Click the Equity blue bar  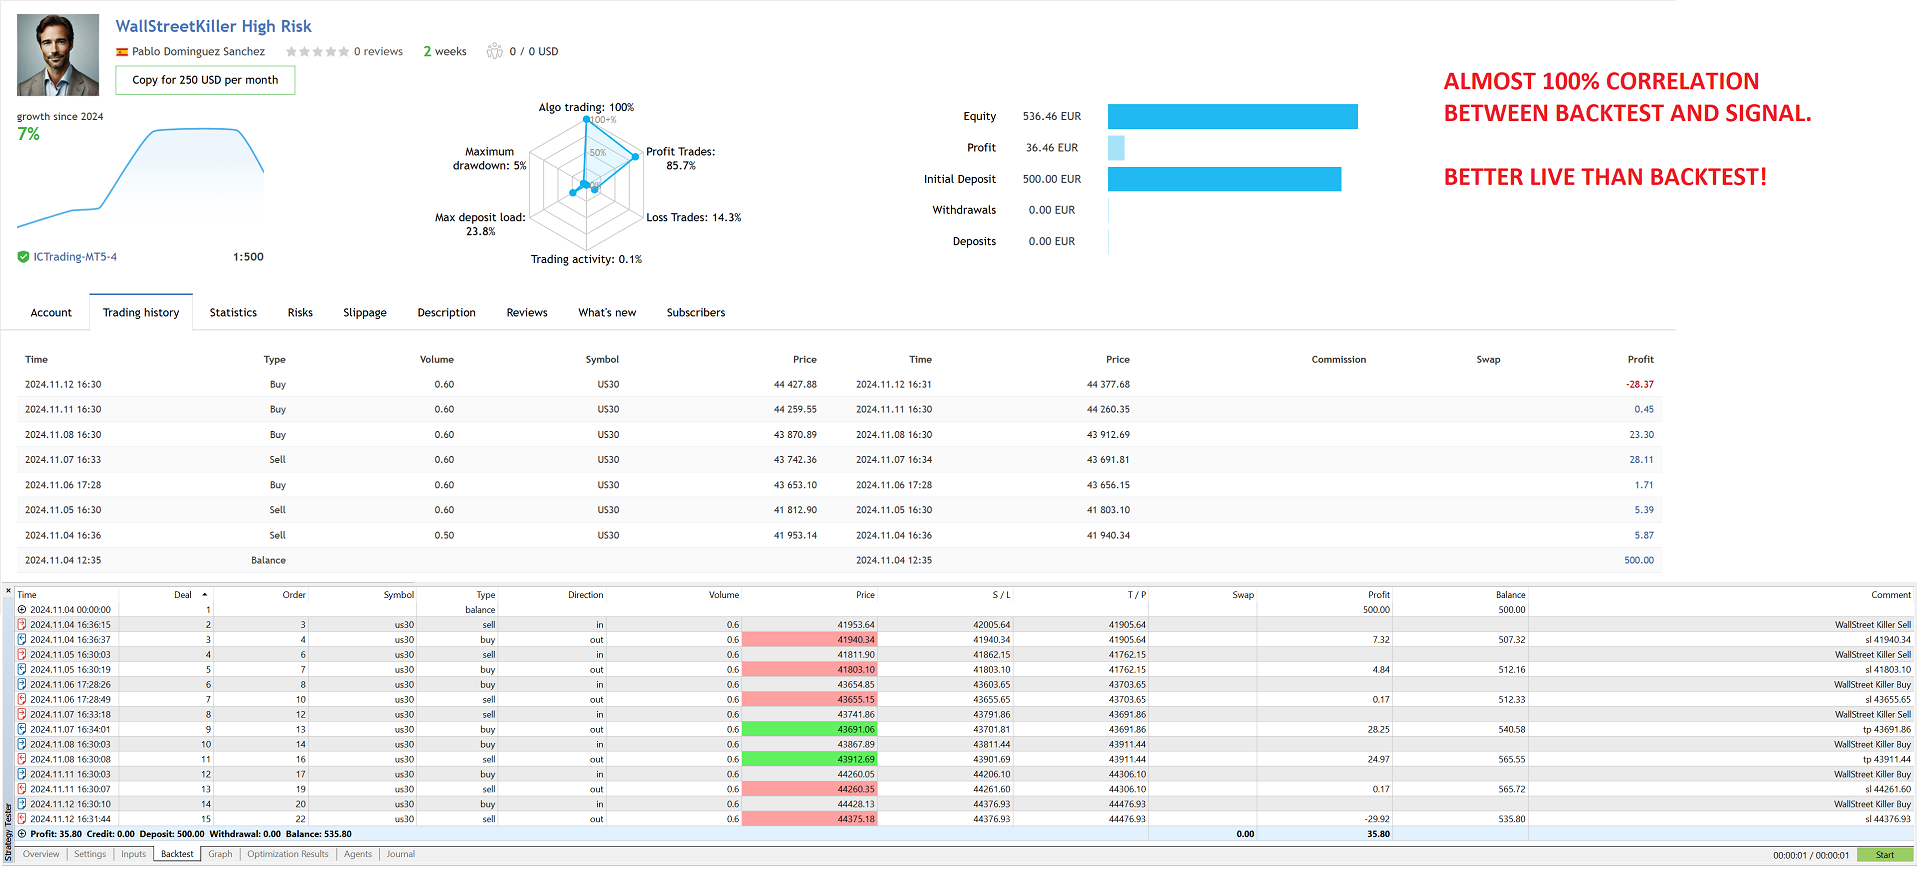[x=1232, y=117]
